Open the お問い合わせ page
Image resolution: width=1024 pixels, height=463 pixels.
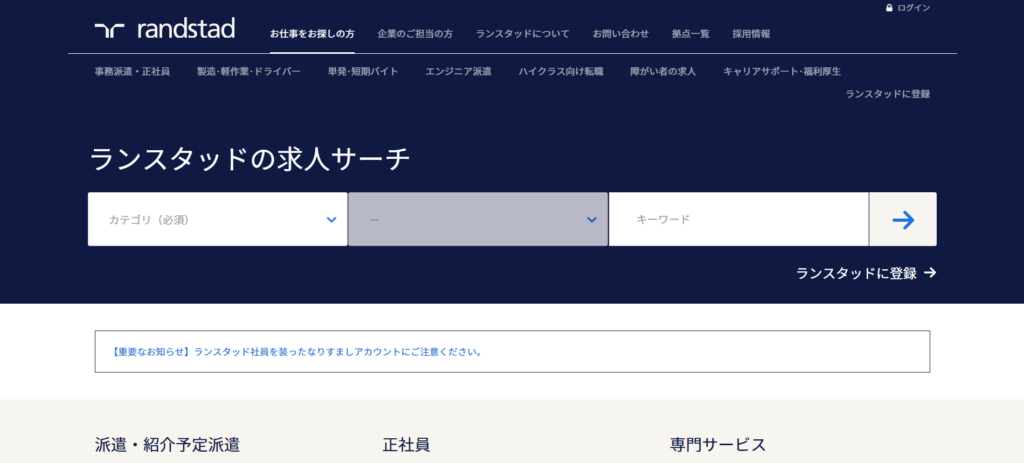tap(621, 34)
